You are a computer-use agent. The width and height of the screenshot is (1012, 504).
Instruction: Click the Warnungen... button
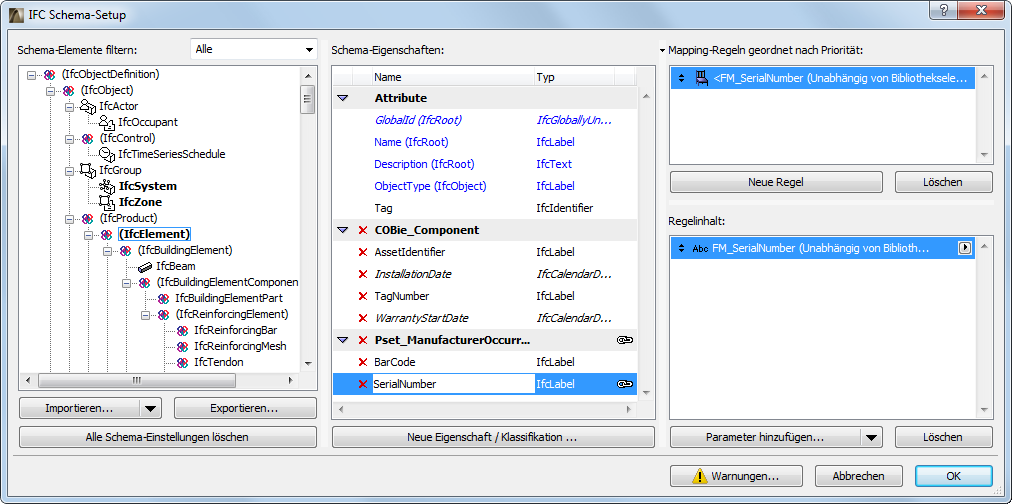736,476
